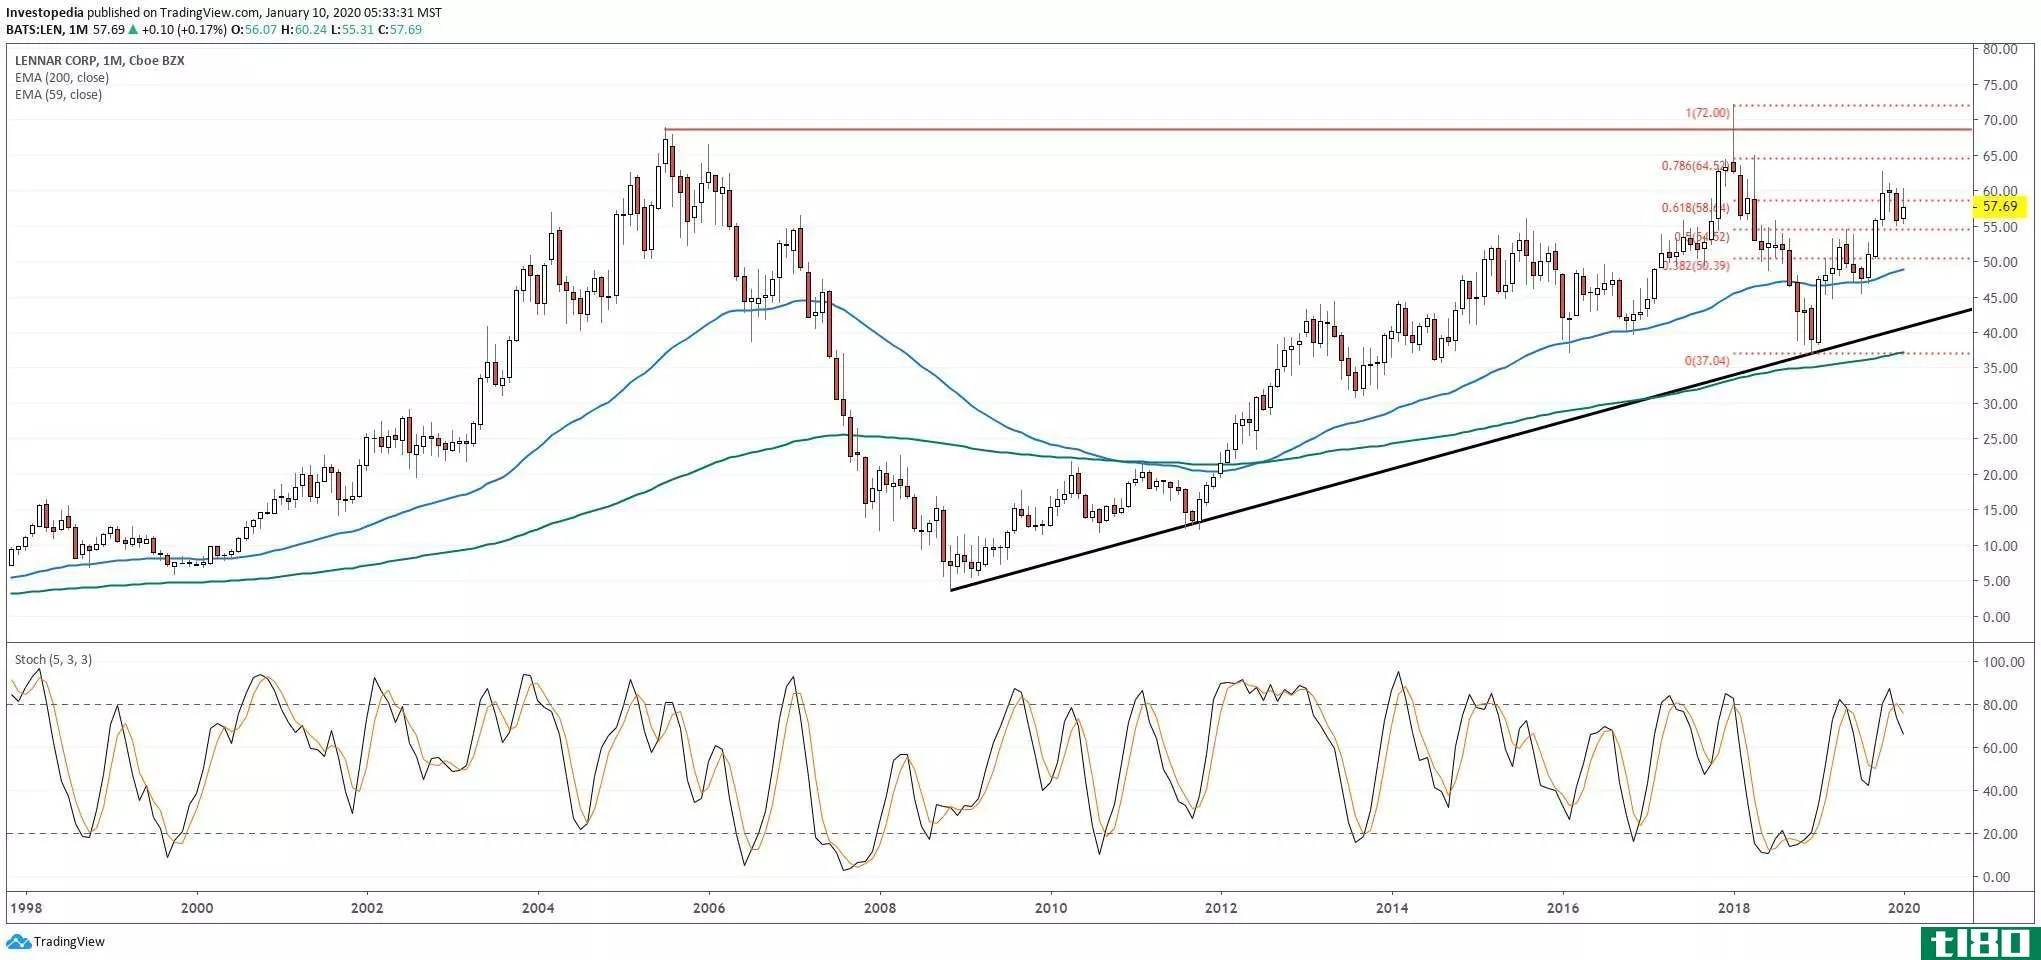This screenshot has width=2041, height=960.
Task: Click the 45.00 price axis label
Action: click(x=1999, y=298)
